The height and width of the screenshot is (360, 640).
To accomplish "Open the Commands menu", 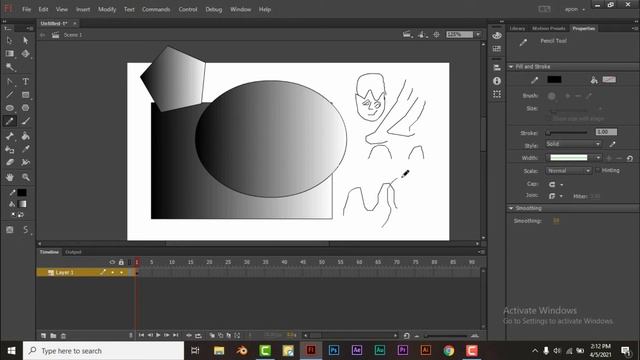I will click(156, 9).
